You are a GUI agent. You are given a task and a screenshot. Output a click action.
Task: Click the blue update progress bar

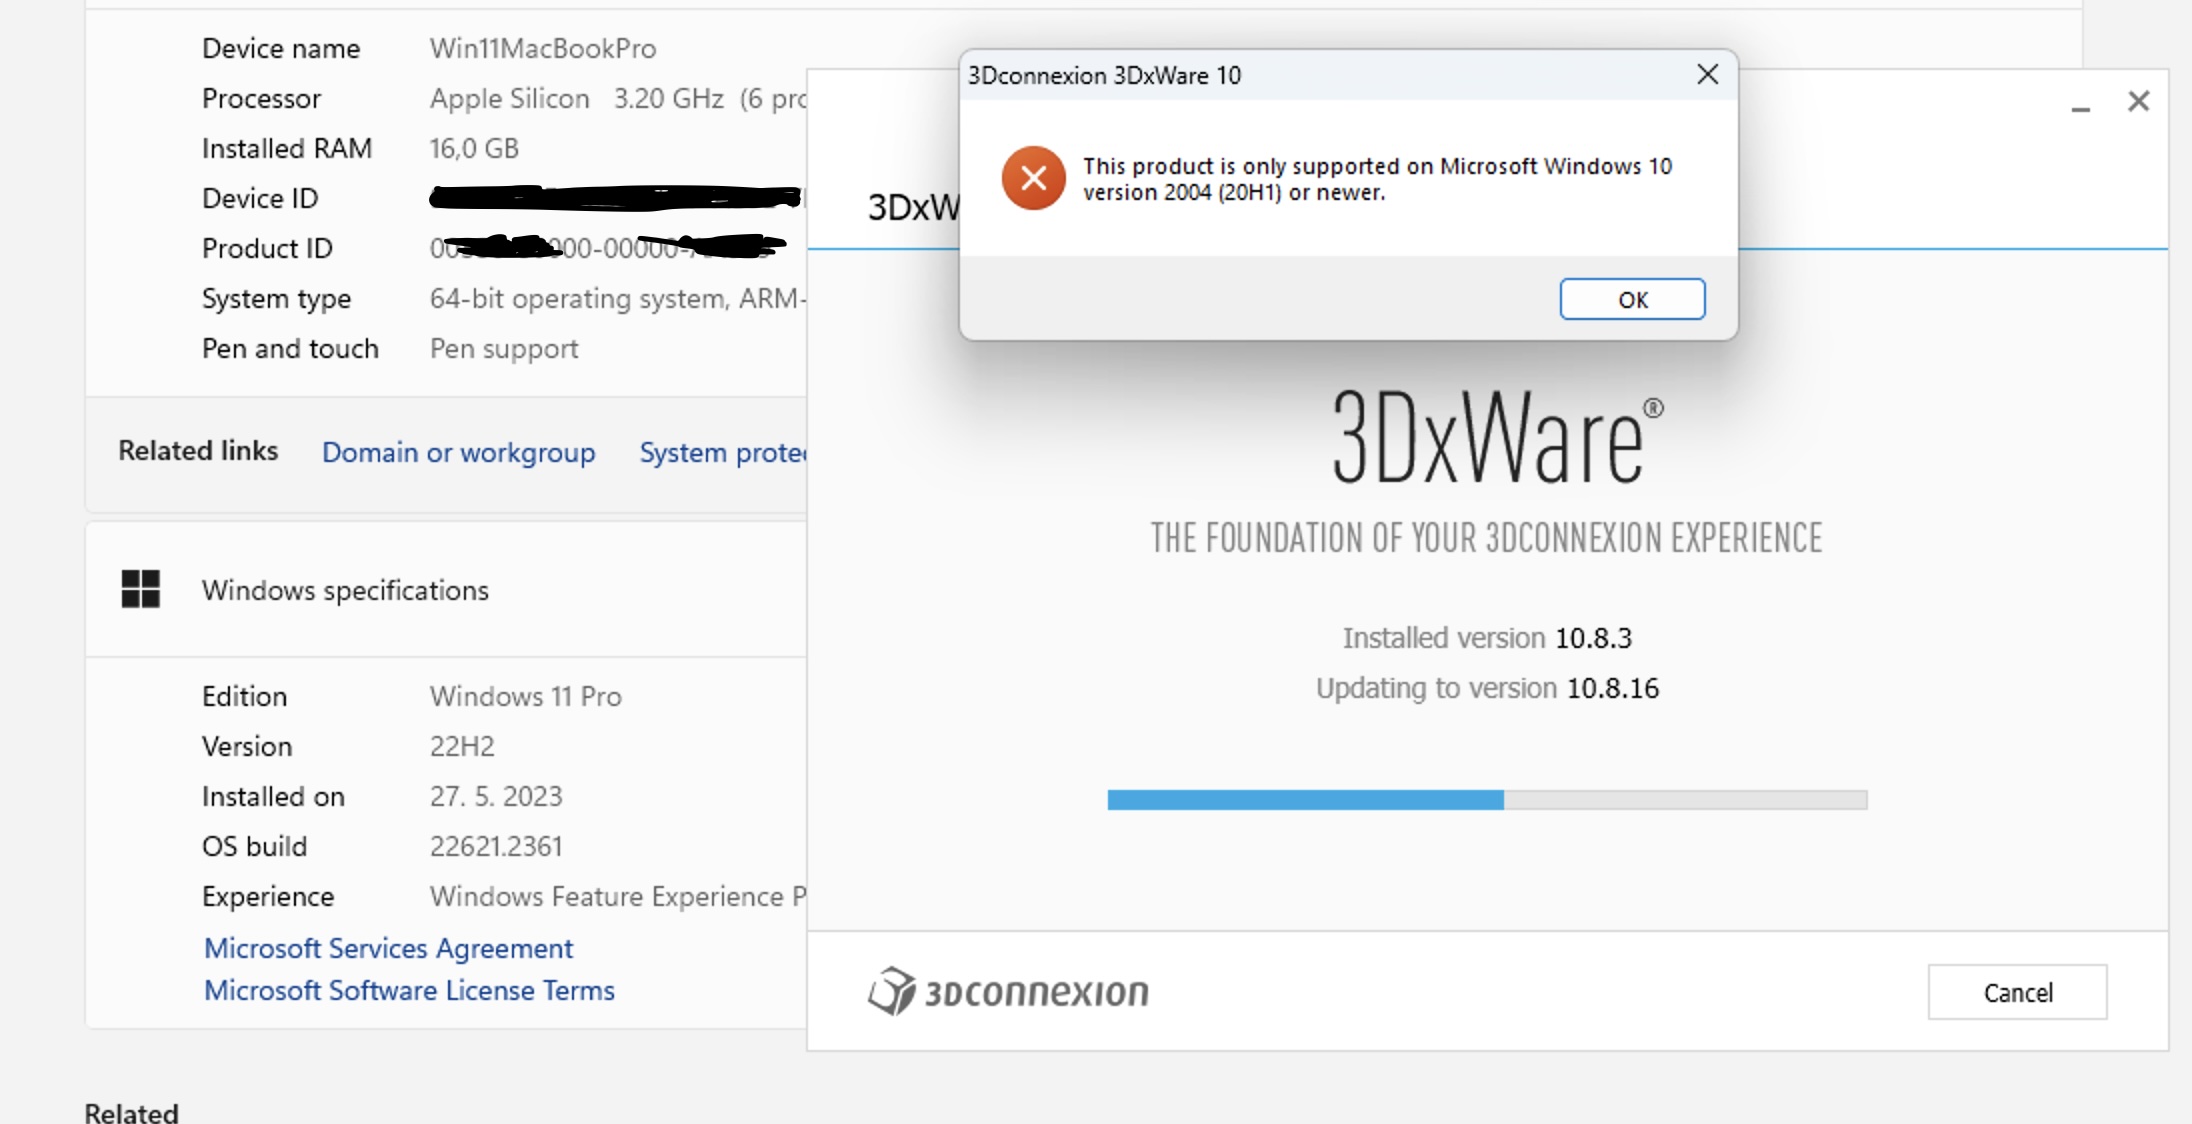(x=1486, y=800)
